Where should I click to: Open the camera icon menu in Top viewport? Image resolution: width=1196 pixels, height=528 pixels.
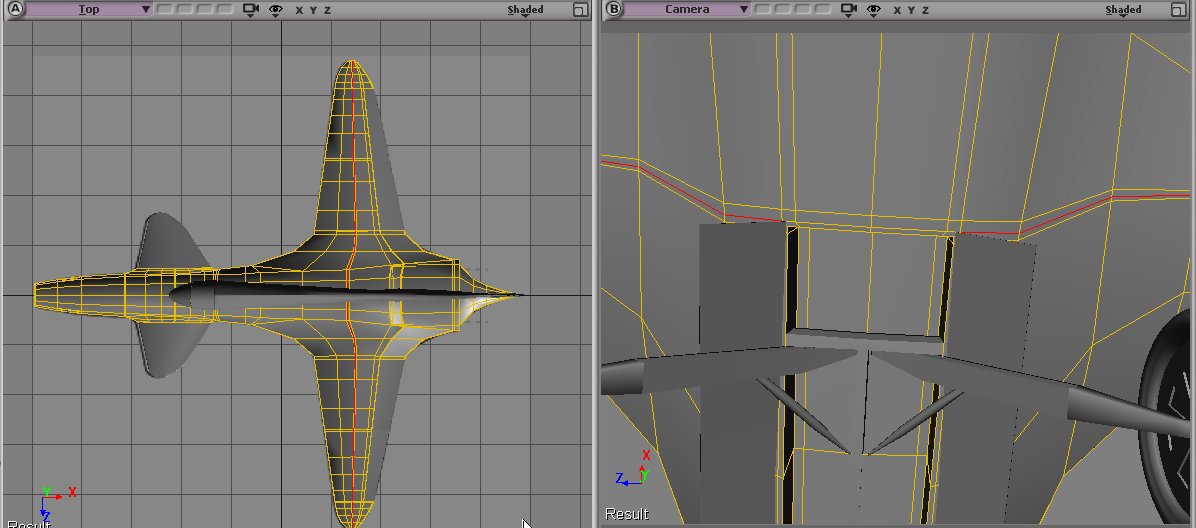[x=250, y=9]
